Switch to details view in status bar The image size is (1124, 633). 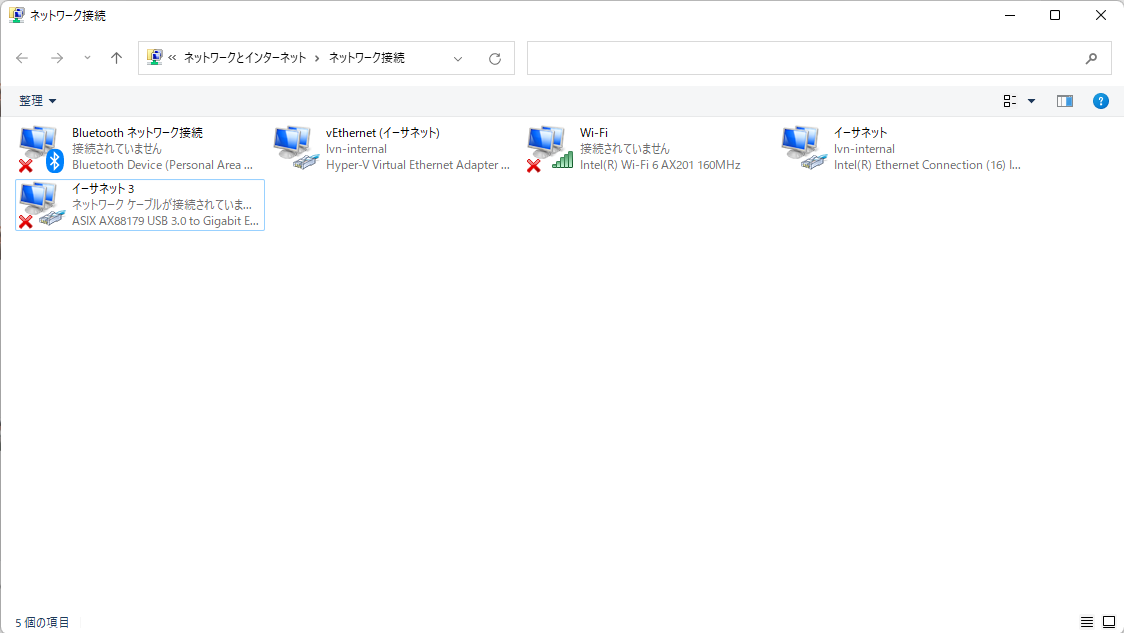[1086, 621]
